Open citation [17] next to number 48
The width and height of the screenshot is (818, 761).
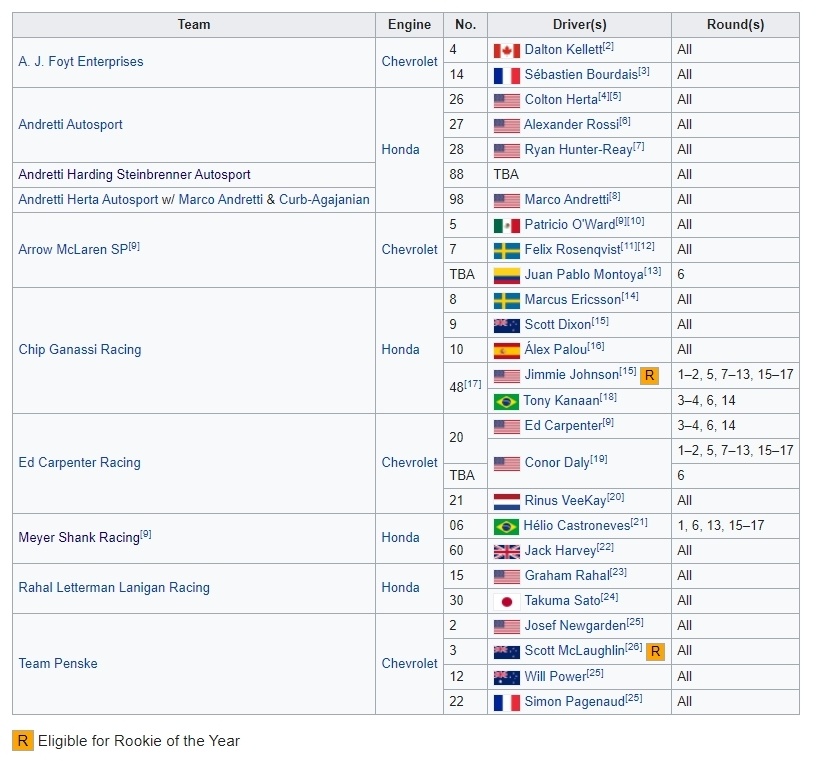(473, 384)
